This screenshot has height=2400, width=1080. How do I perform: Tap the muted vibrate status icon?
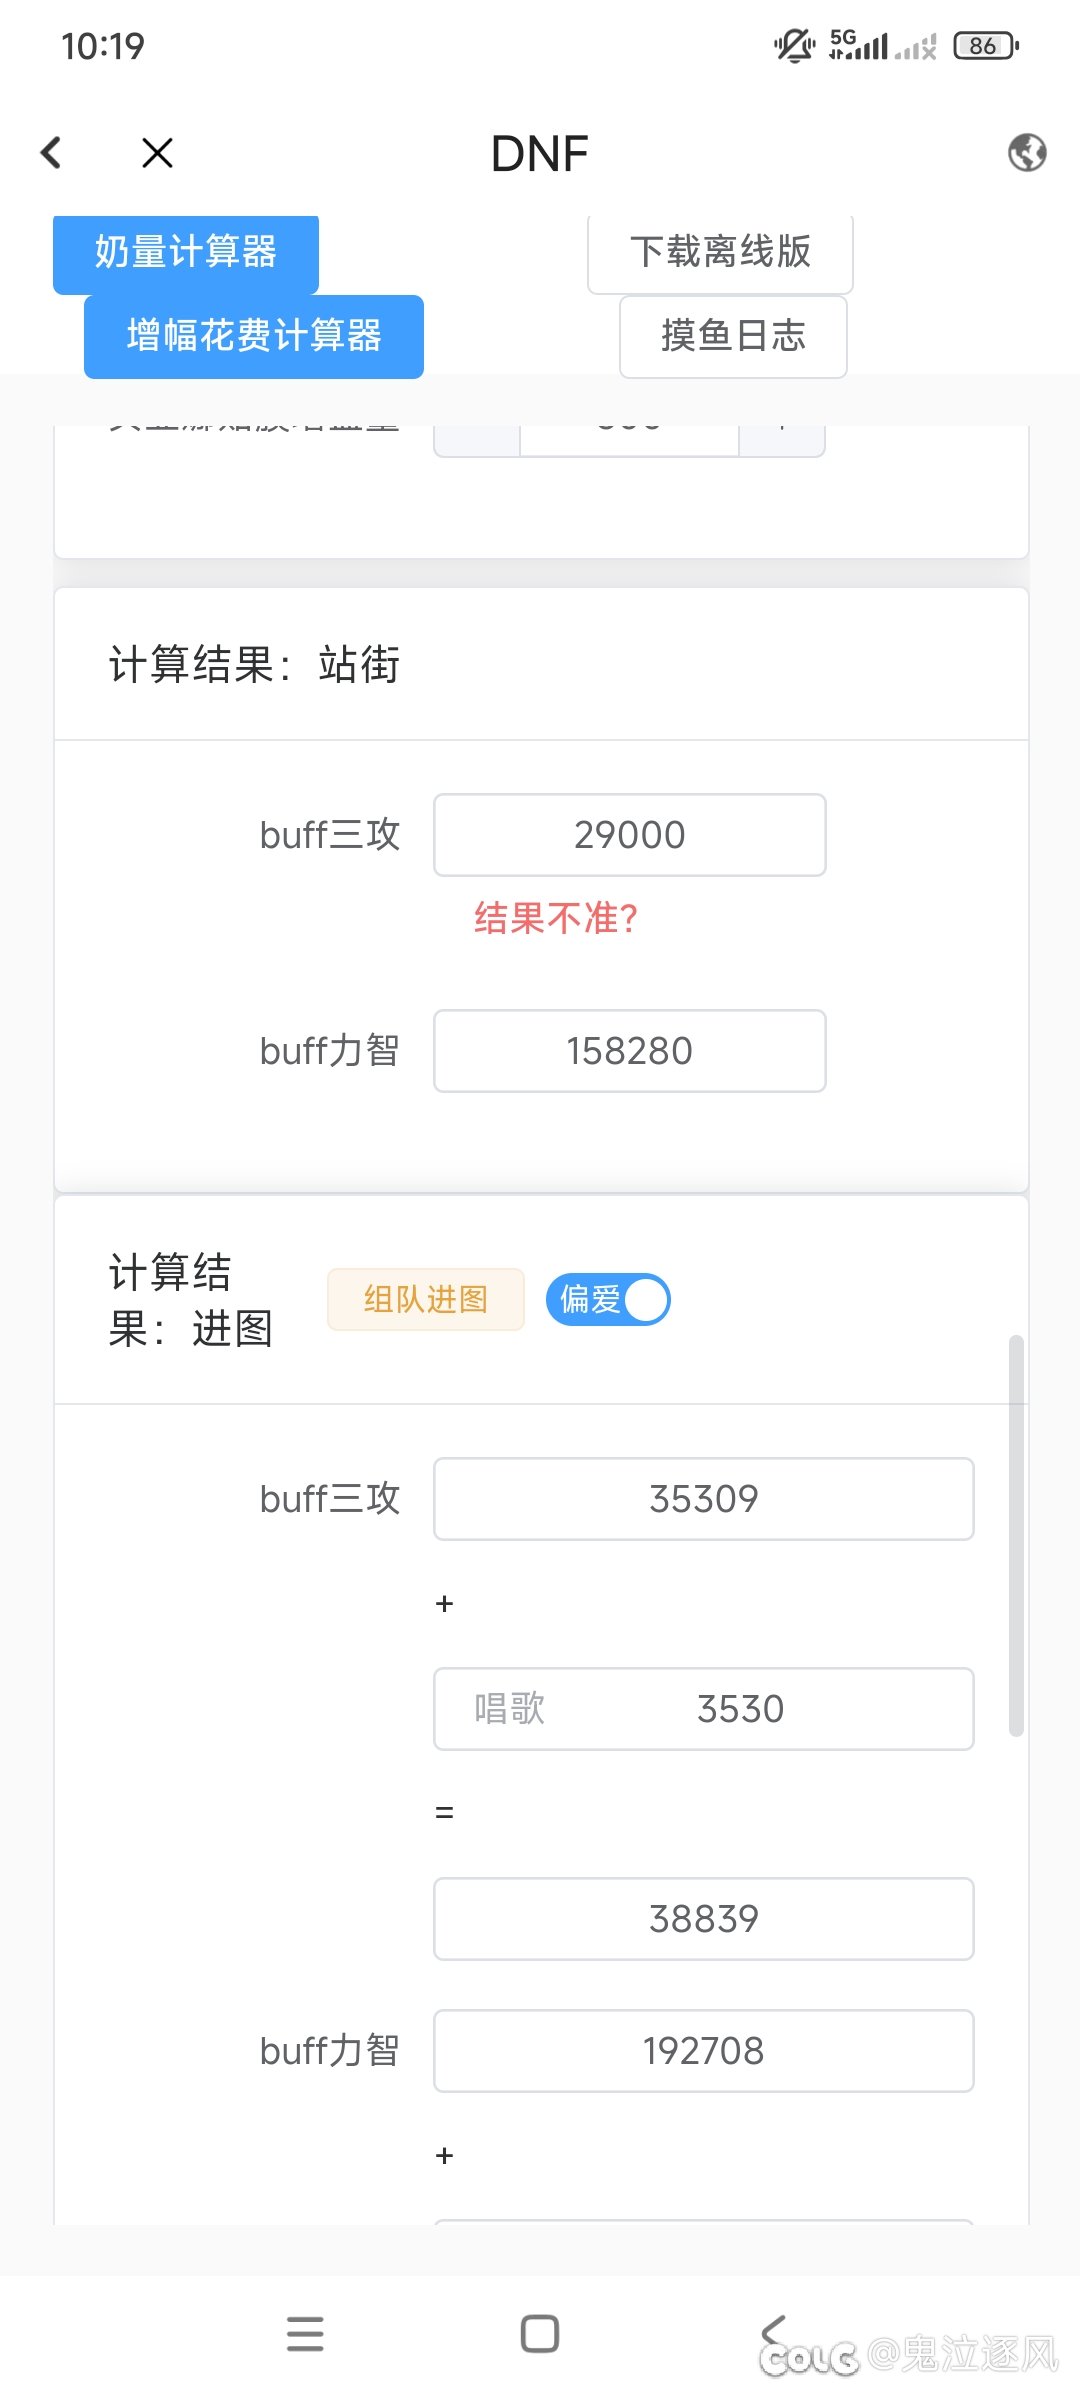coord(794,46)
